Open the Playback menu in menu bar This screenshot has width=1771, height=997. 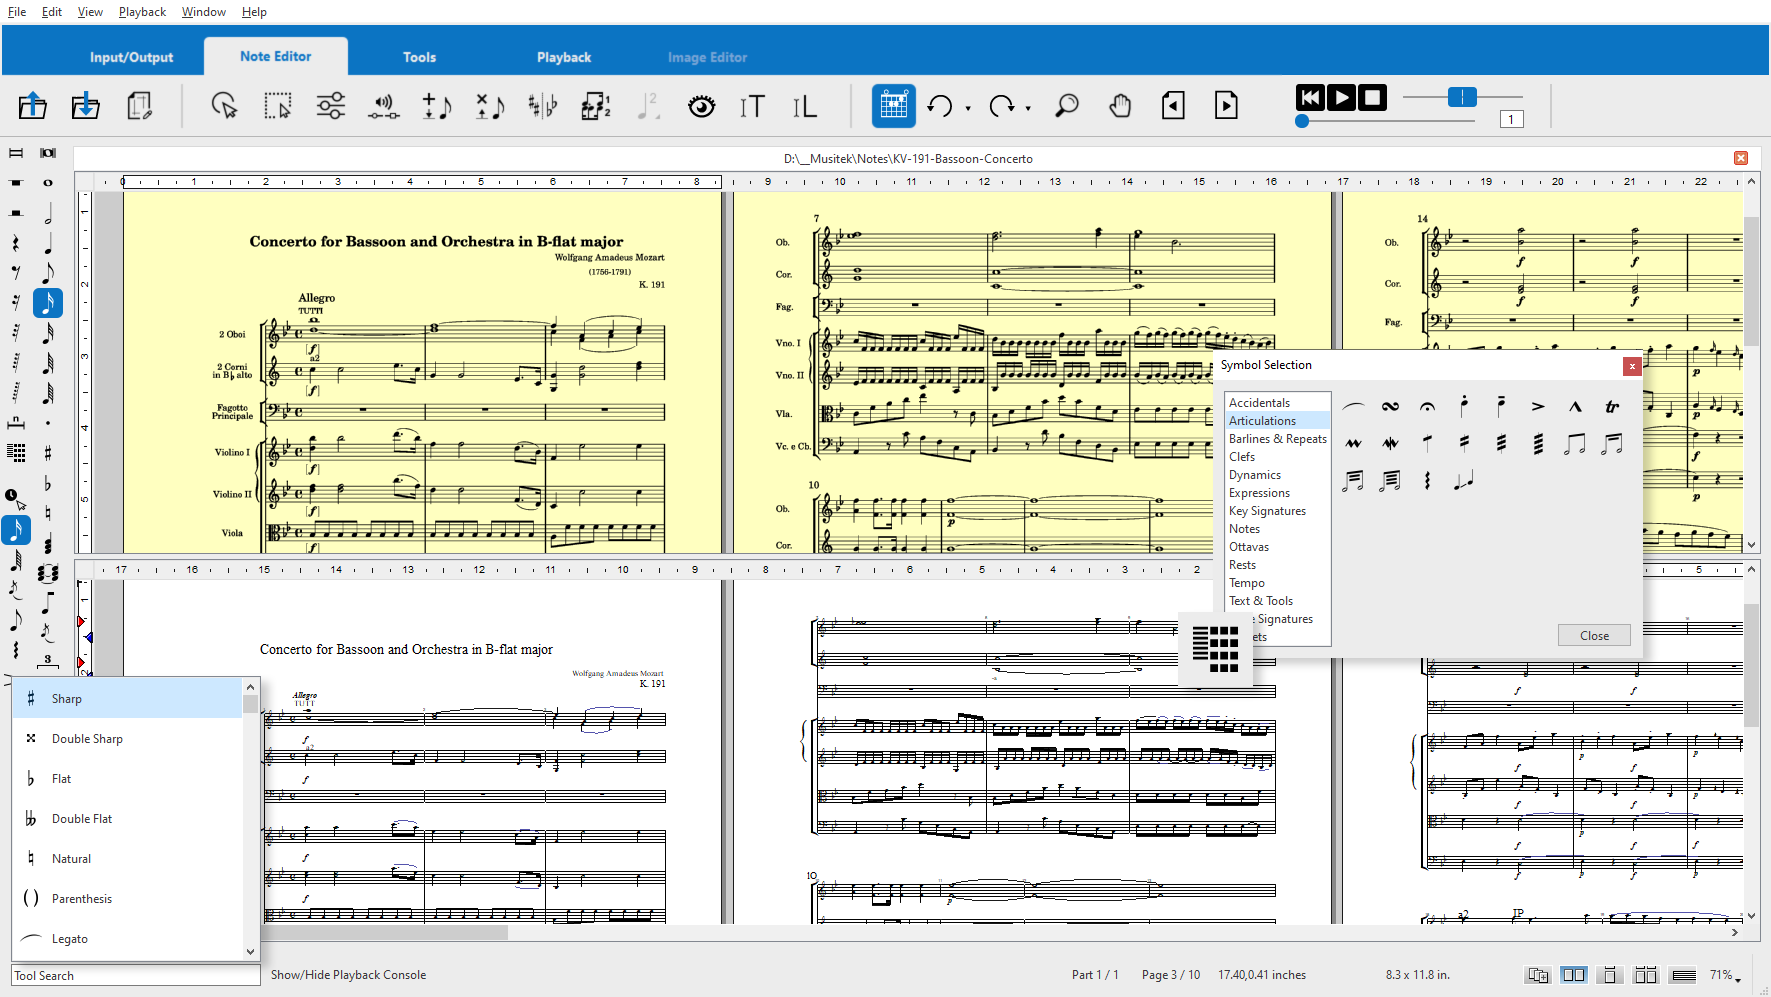(142, 12)
